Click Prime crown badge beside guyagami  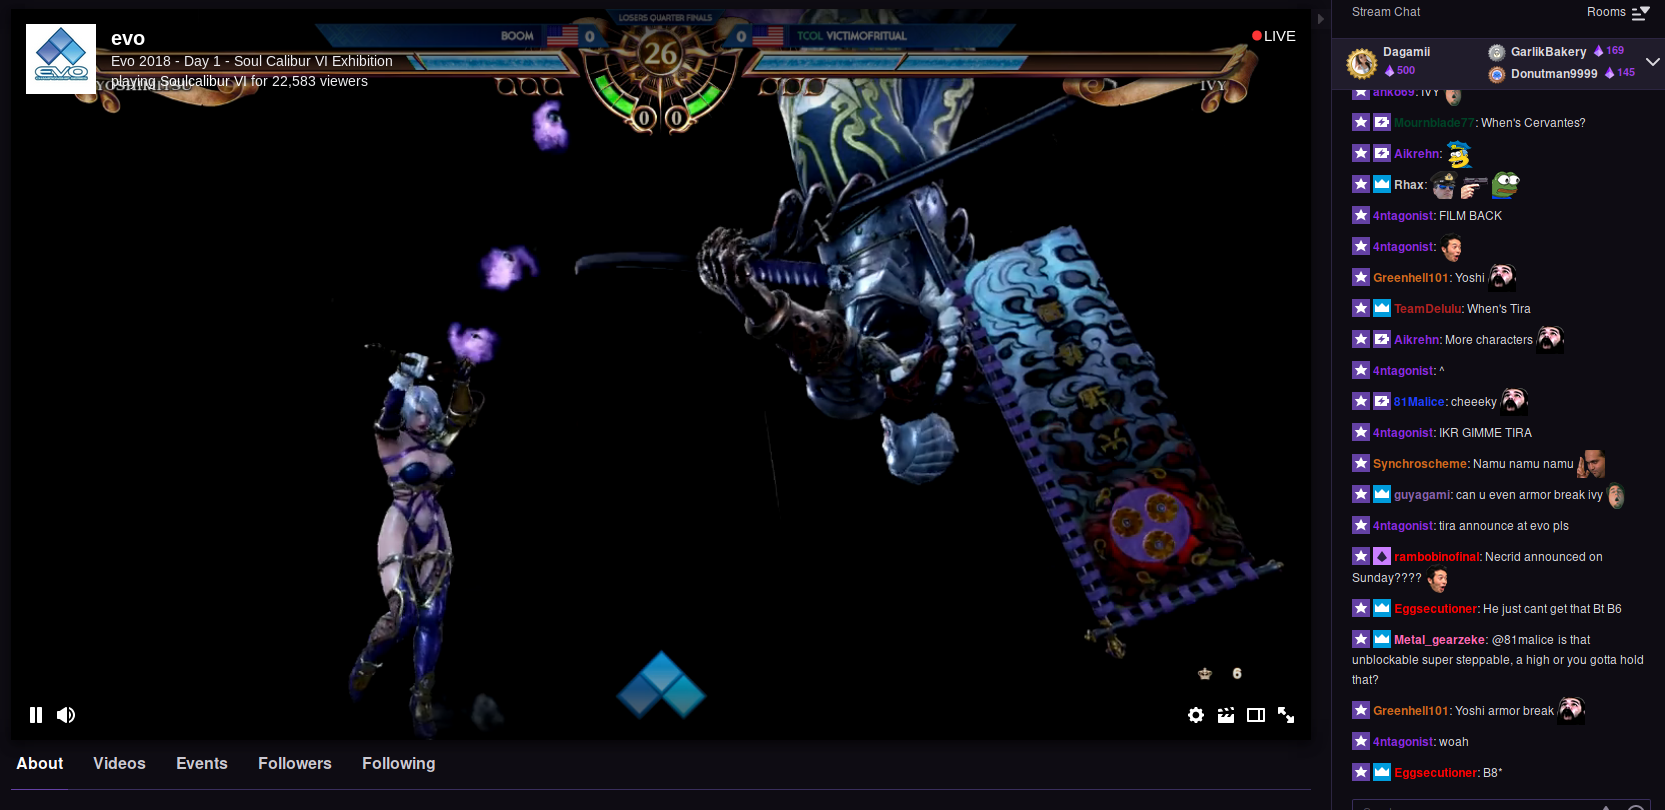(1382, 494)
